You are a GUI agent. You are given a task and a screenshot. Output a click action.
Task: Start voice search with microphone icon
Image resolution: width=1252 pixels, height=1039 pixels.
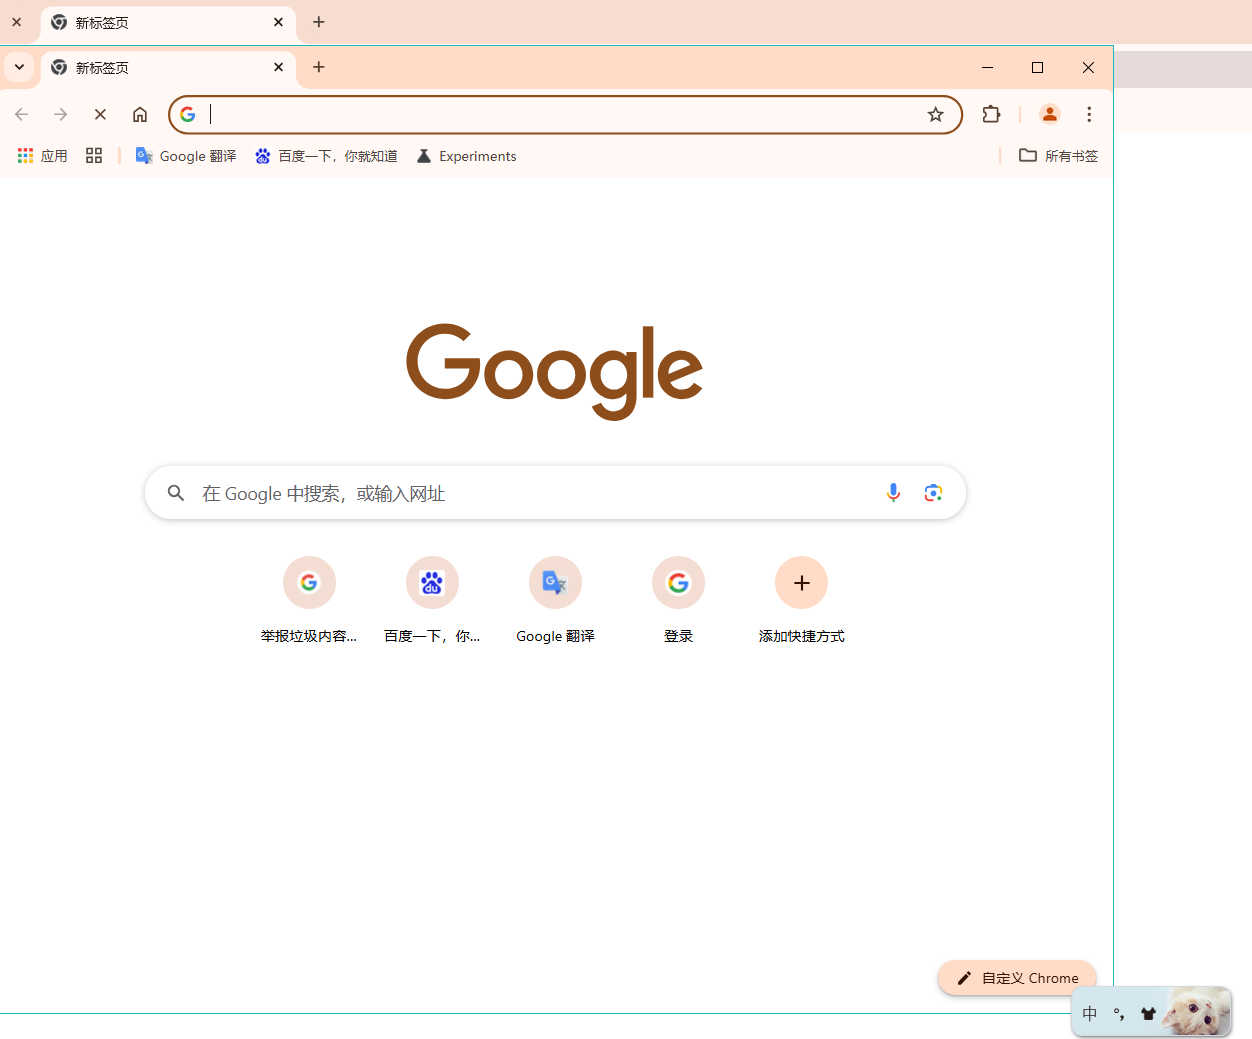click(893, 493)
